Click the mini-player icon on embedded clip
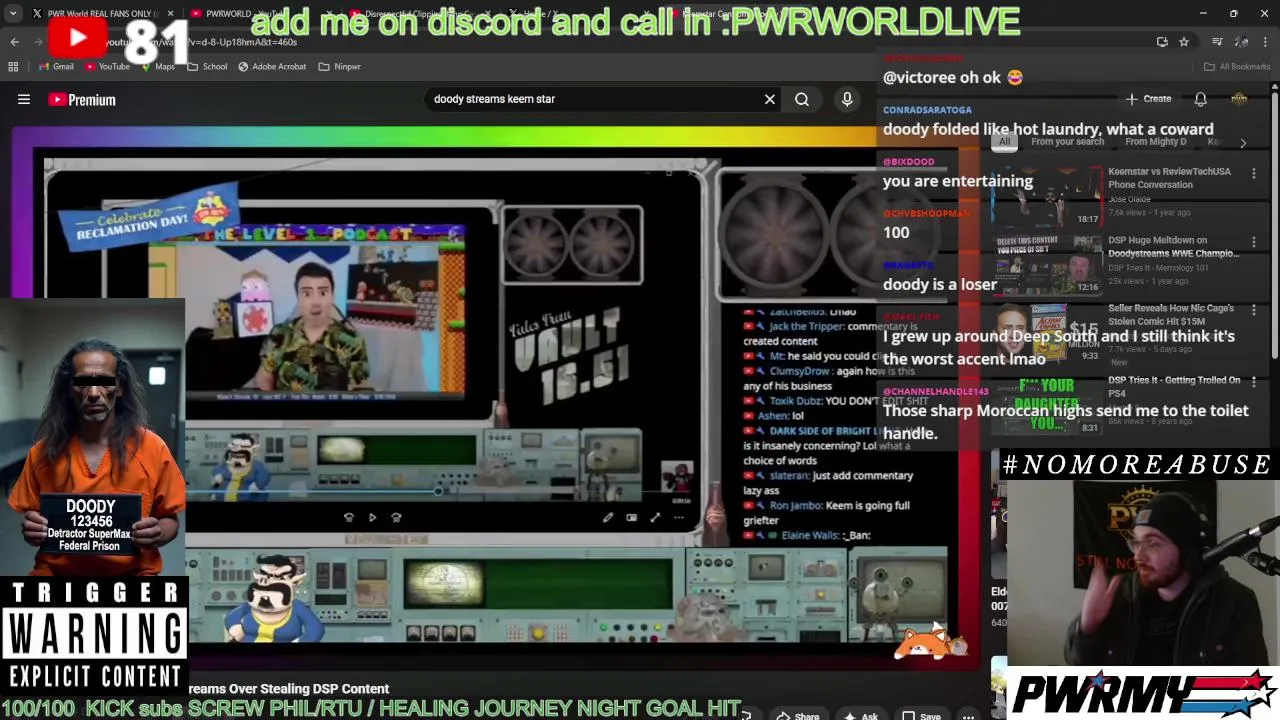 [631, 517]
